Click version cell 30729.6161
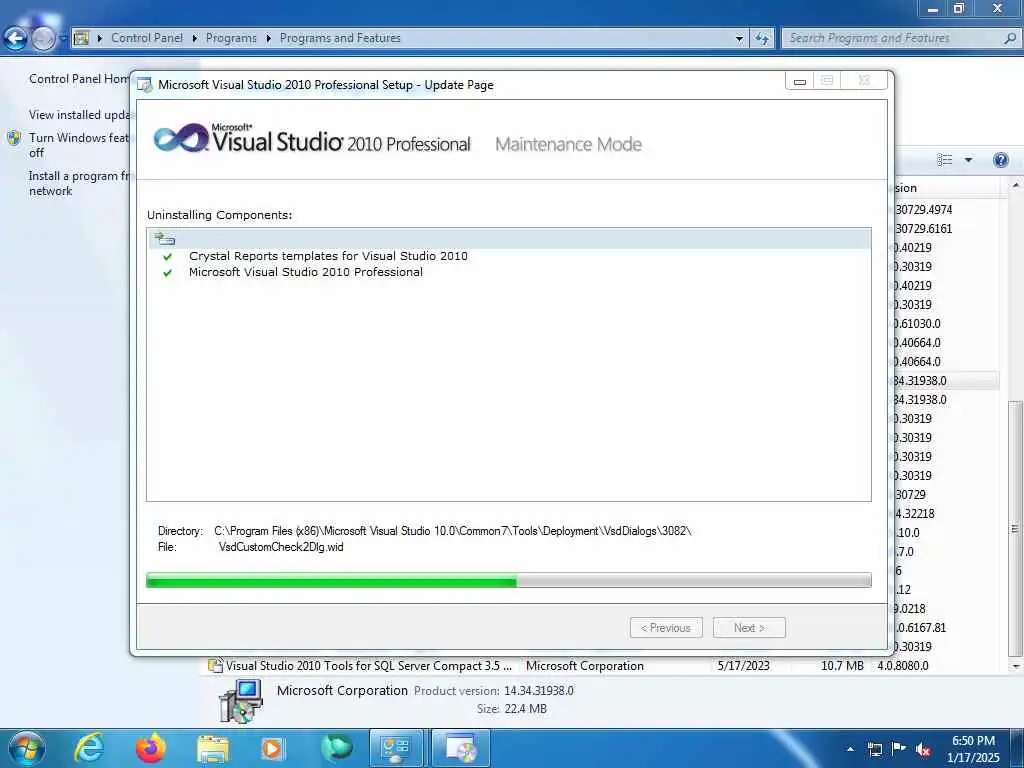 923,229
